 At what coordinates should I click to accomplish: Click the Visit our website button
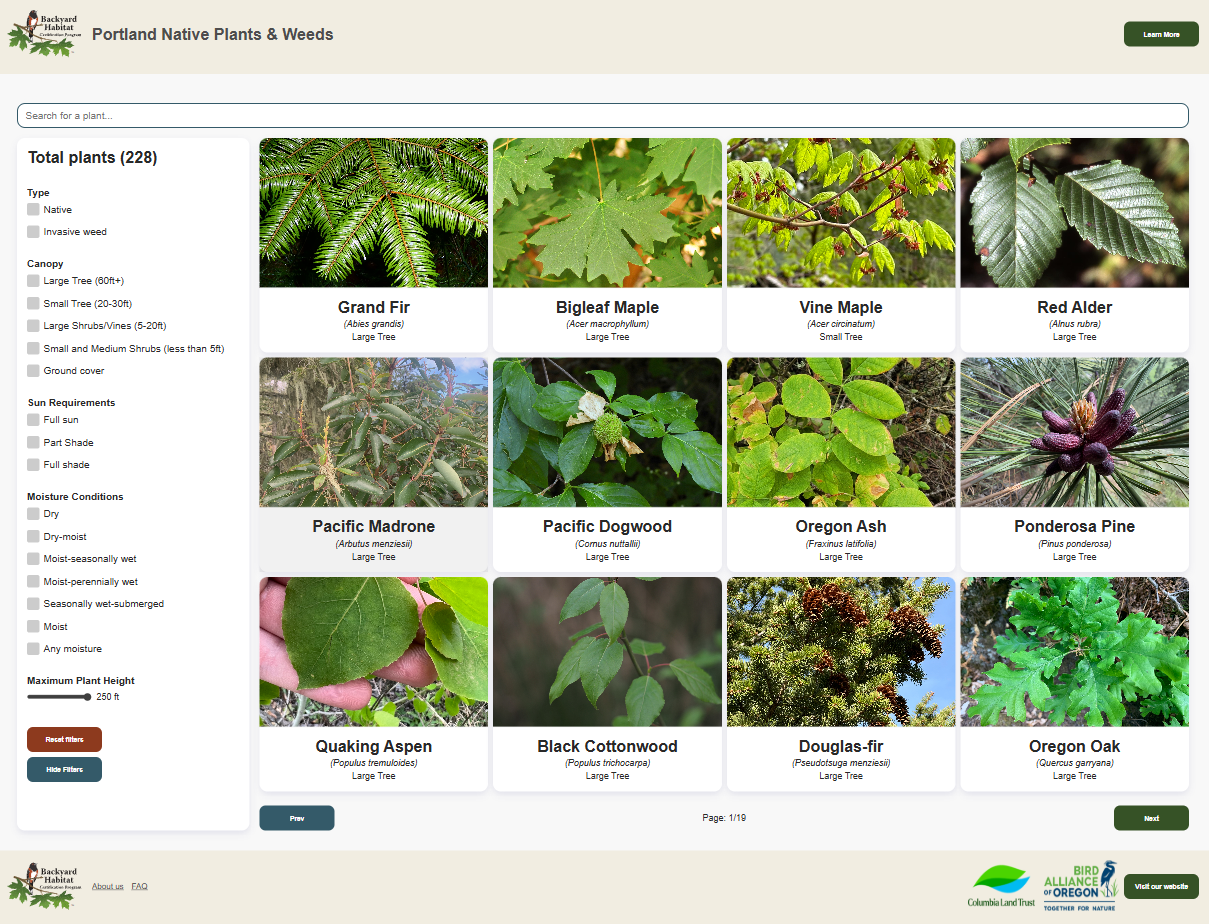1161,886
